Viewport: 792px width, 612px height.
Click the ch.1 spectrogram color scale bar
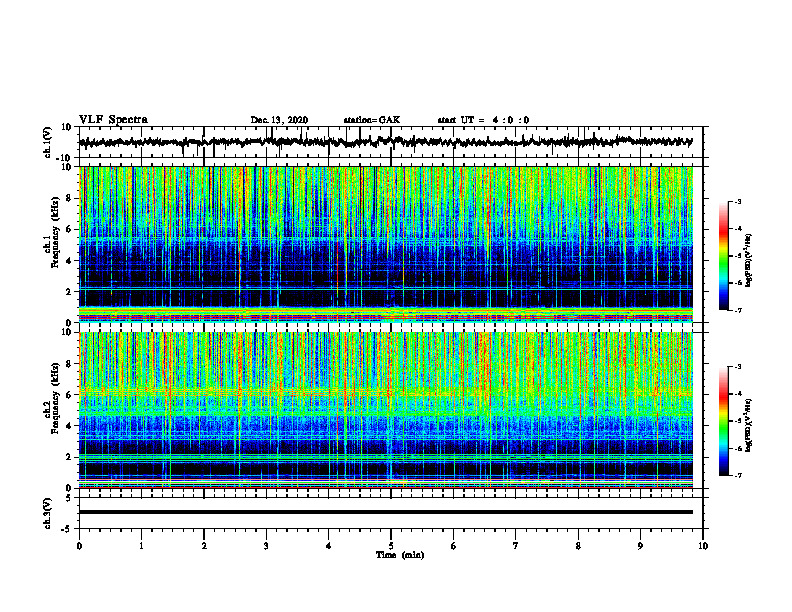tap(724, 256)
